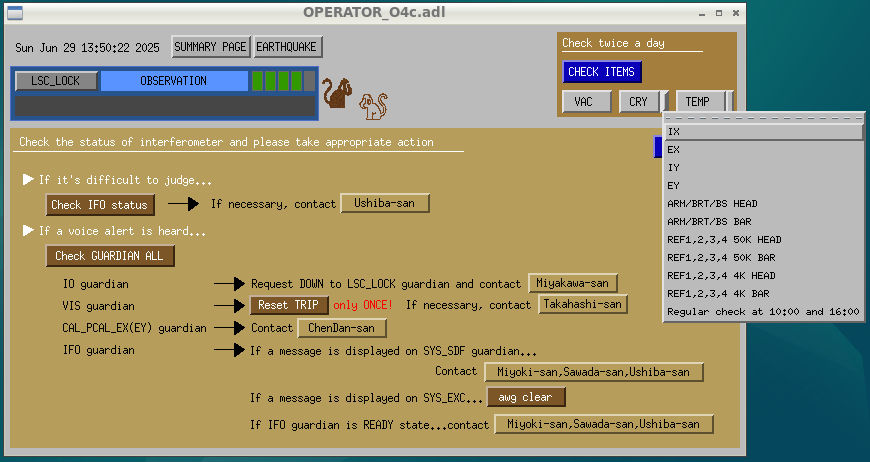
Task: Contact Ushiba-san via IFO status button
Action: (x=385, y=203)
